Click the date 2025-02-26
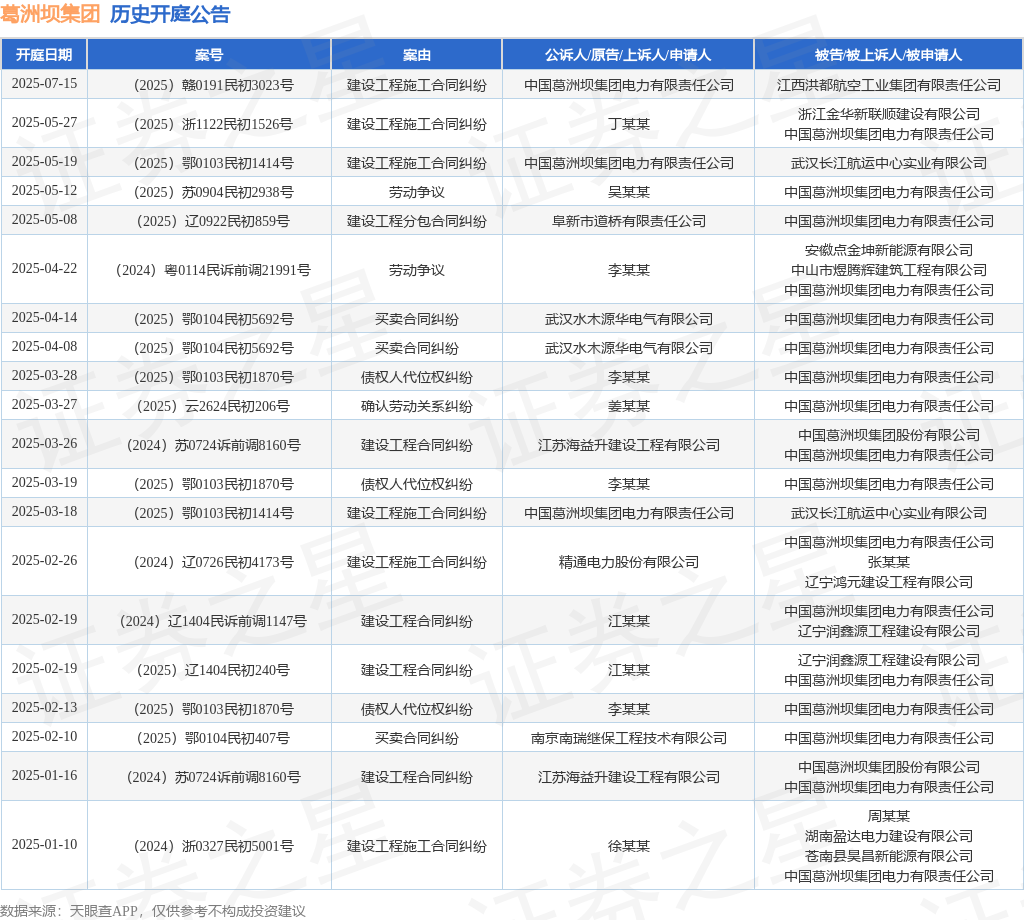The height and width of the screenshot is (920, 1024). 44,560
